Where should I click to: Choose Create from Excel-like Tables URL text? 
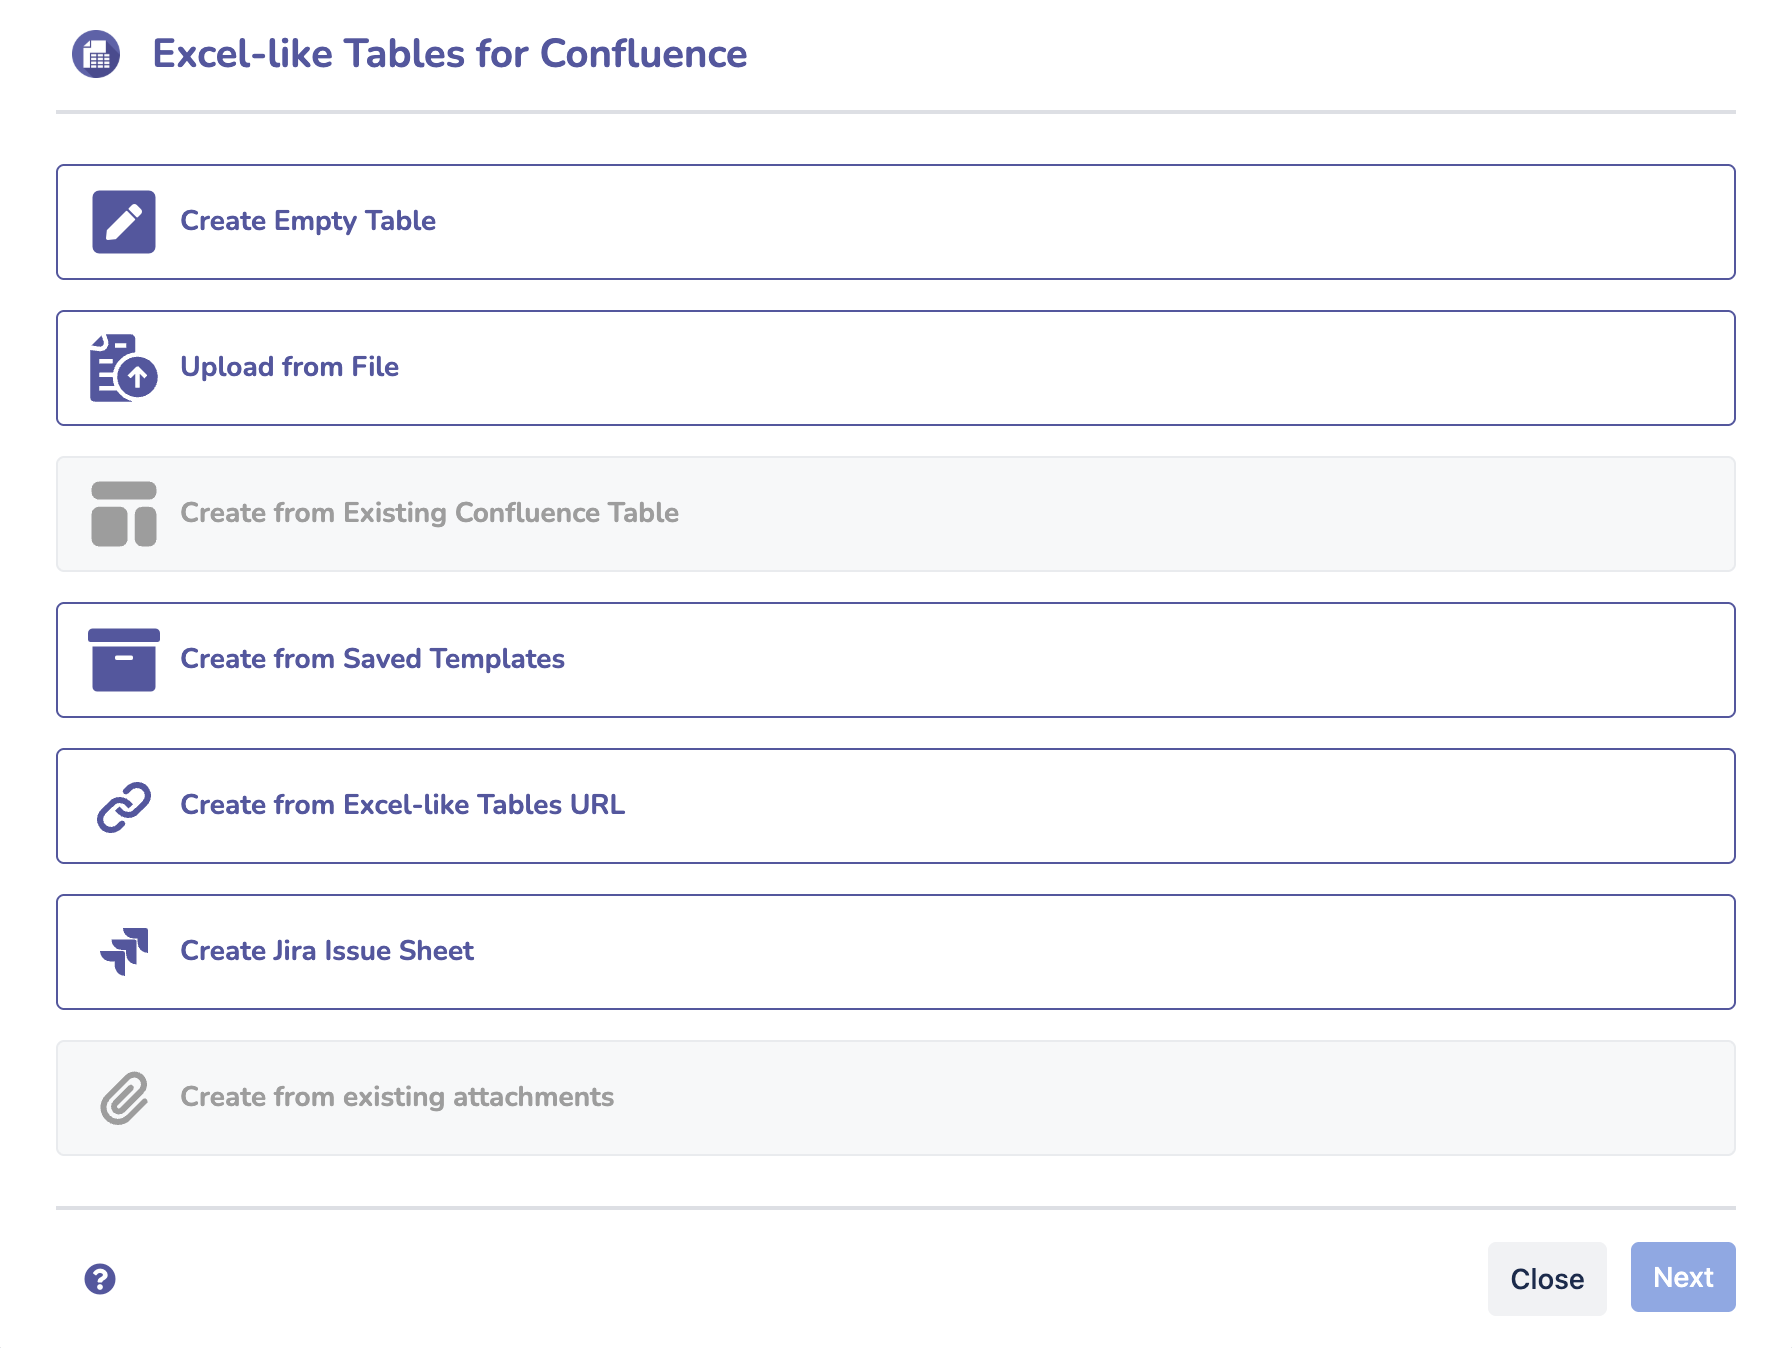pos(402,805)
